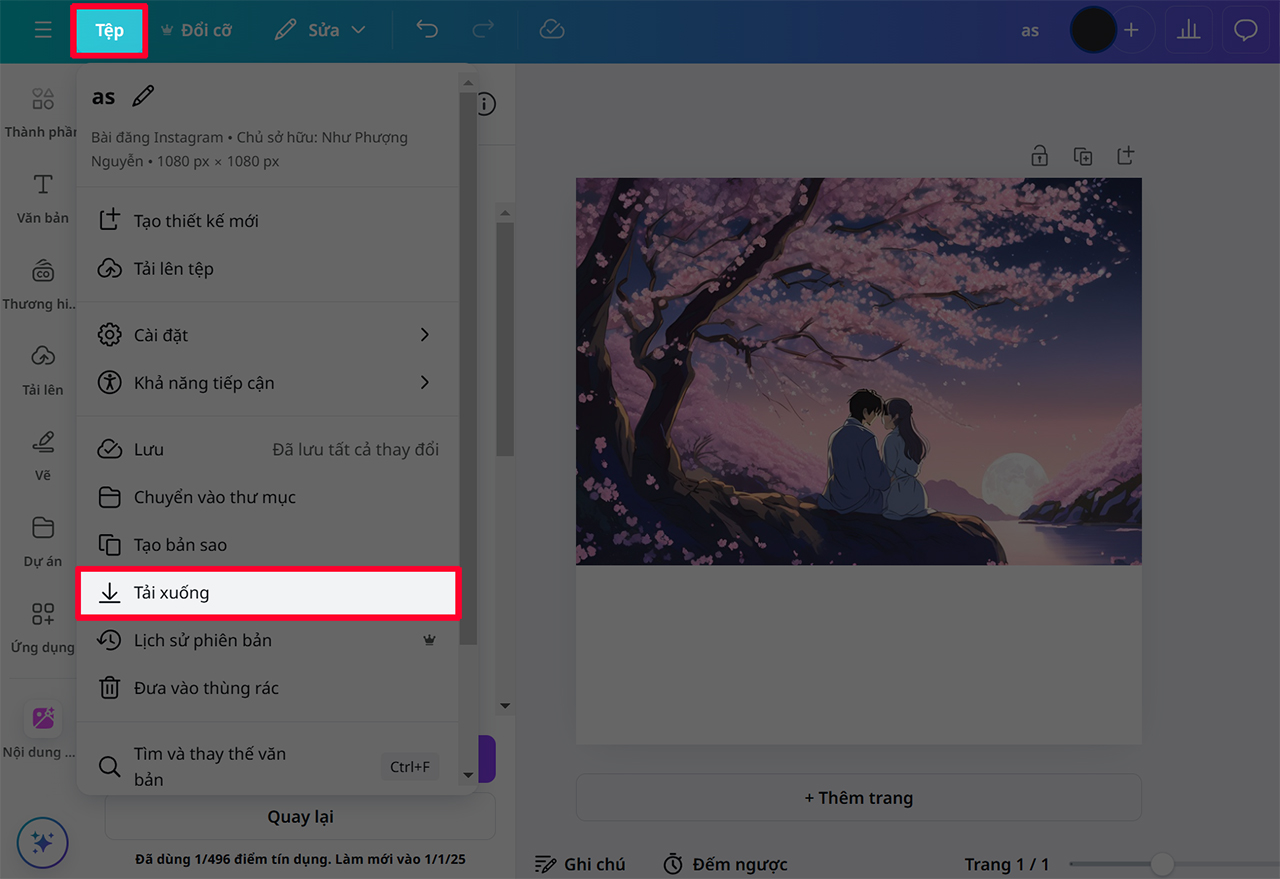
Task: Expand the Khả năng tiếp cận submenu
Action: point(268,383)
